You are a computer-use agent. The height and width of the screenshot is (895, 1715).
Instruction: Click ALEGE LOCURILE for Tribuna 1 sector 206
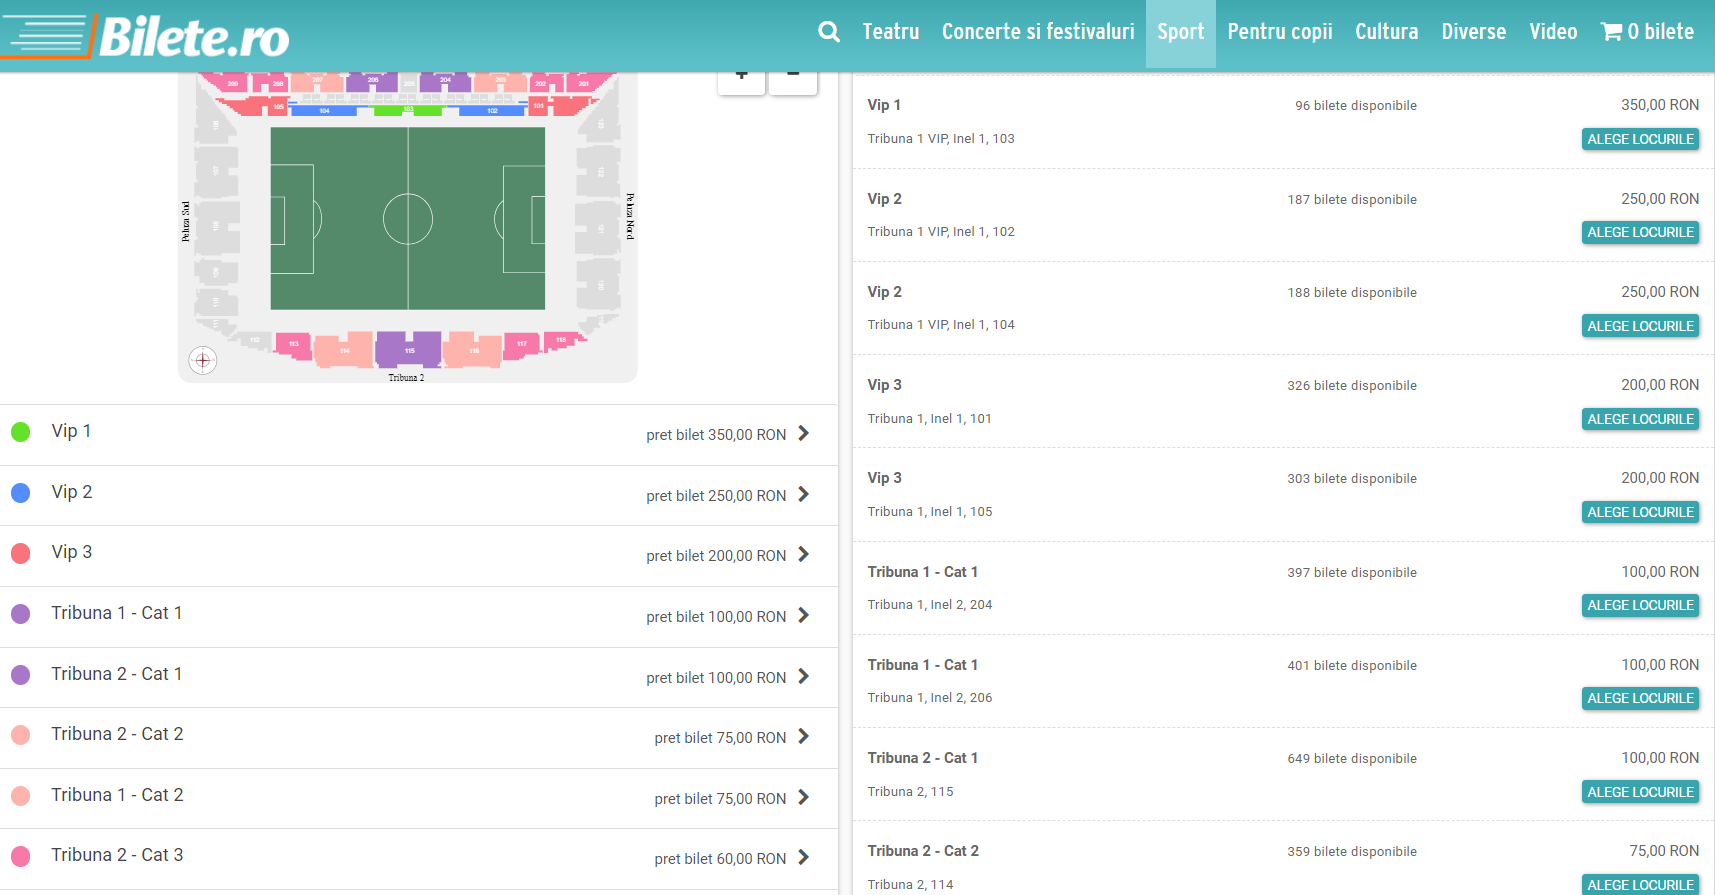tap(1640, 698)
